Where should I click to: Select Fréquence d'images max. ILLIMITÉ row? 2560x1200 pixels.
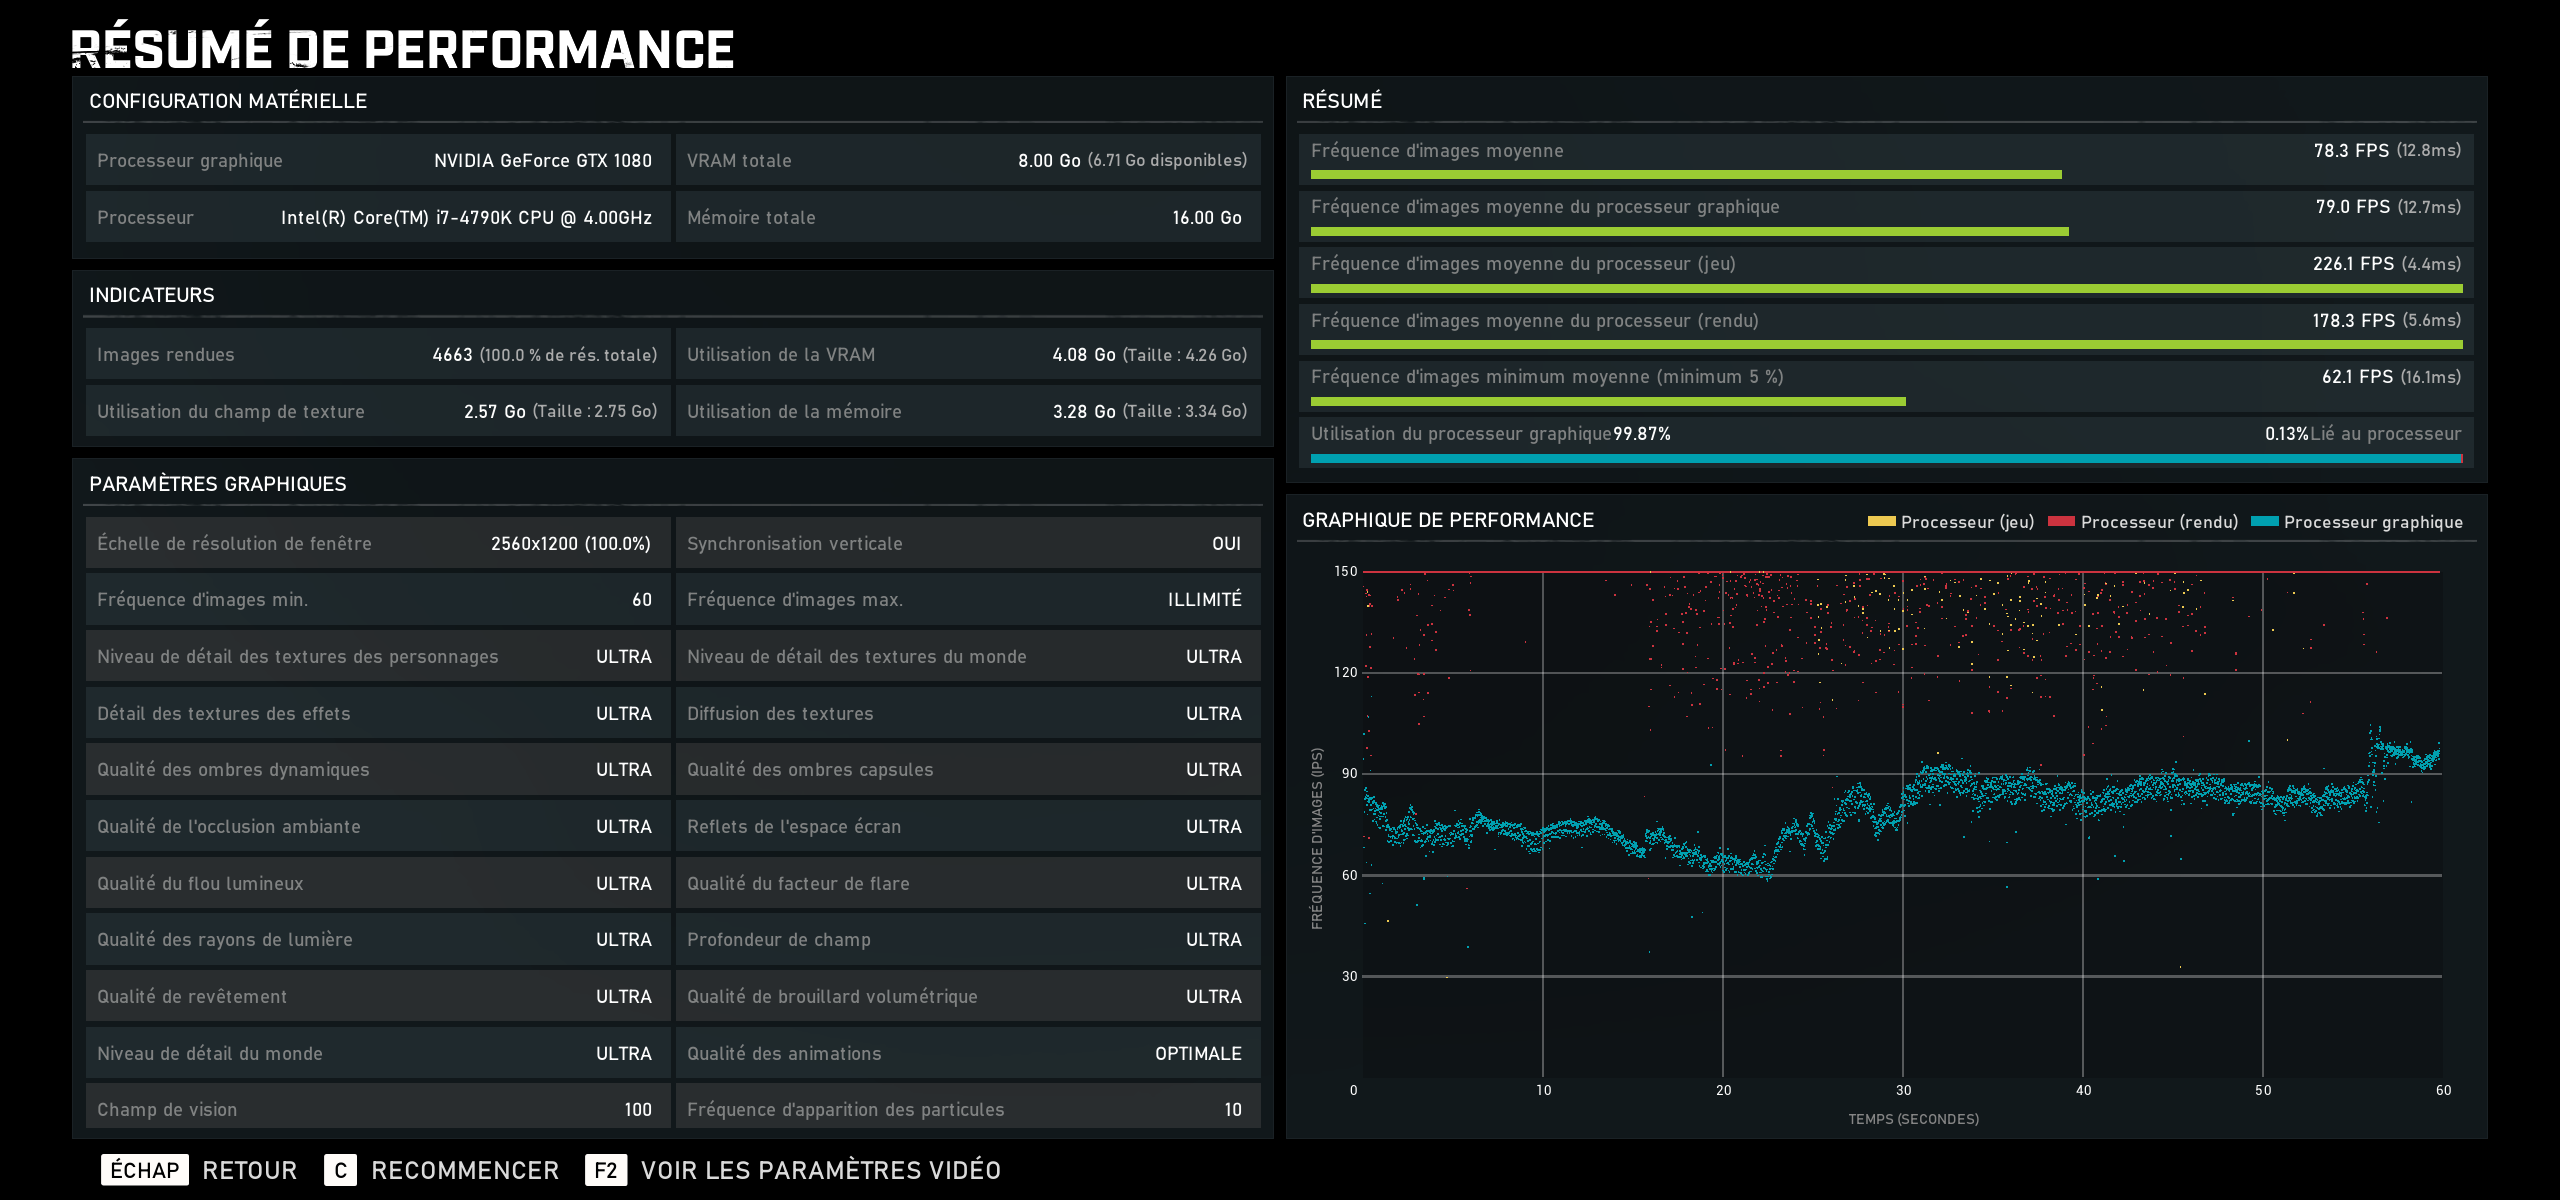(966, 600)
